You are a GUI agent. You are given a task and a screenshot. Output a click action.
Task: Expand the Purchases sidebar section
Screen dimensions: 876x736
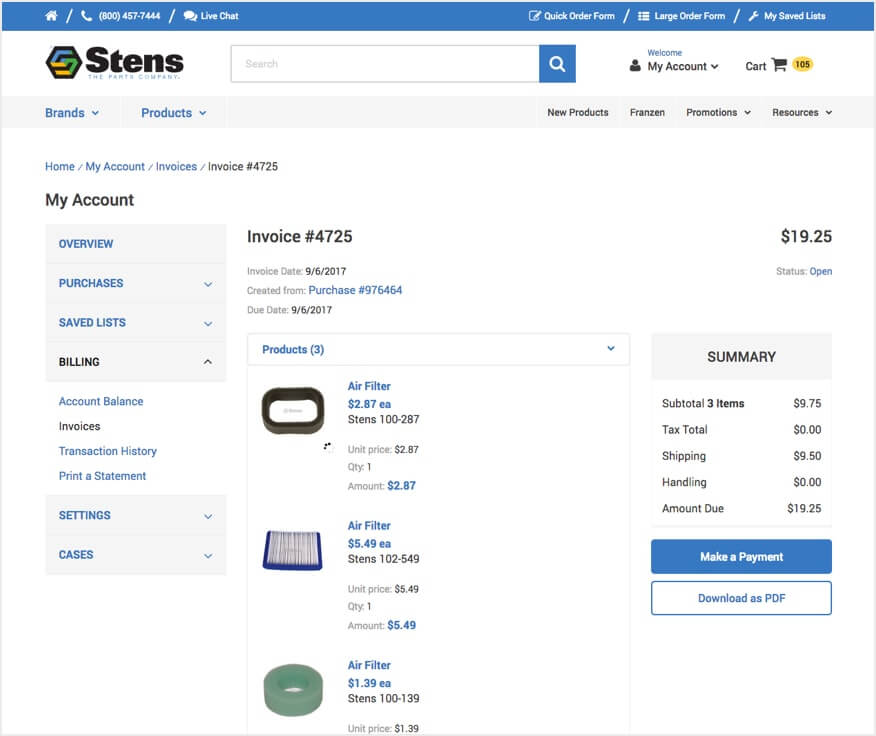tap(135, 283)
